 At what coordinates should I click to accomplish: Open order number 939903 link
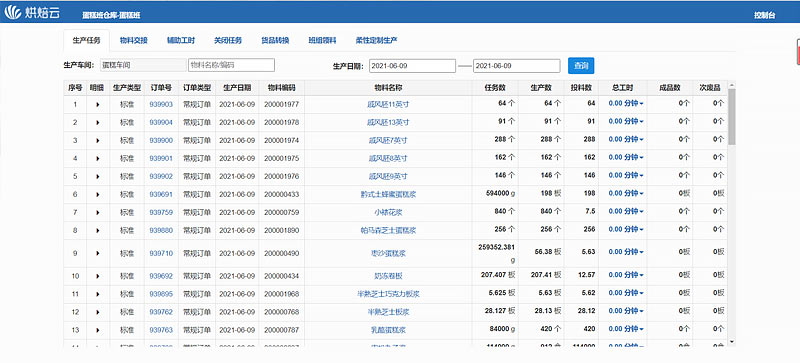[x=161, y=104]
